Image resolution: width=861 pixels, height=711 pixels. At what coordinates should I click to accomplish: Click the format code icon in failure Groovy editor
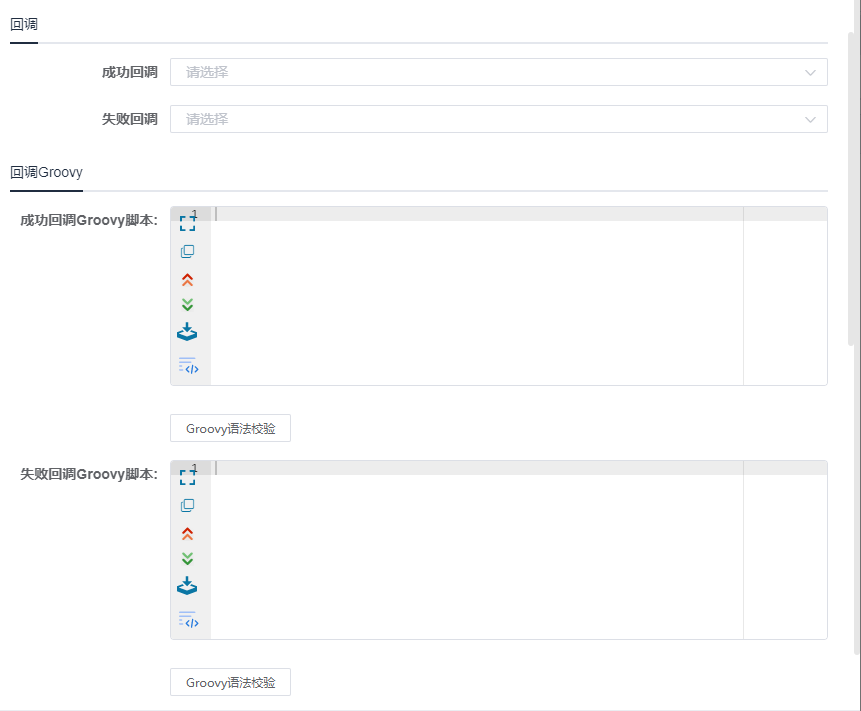click(x=189, y=620)
